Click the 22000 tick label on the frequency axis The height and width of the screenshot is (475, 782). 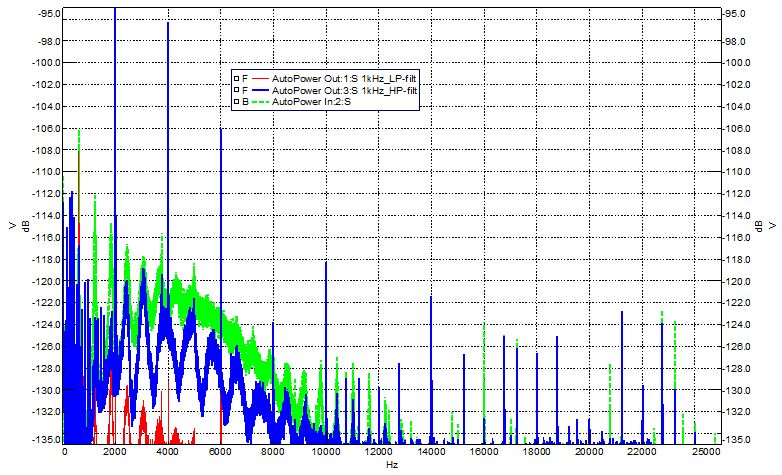click(x=642, y=452)
